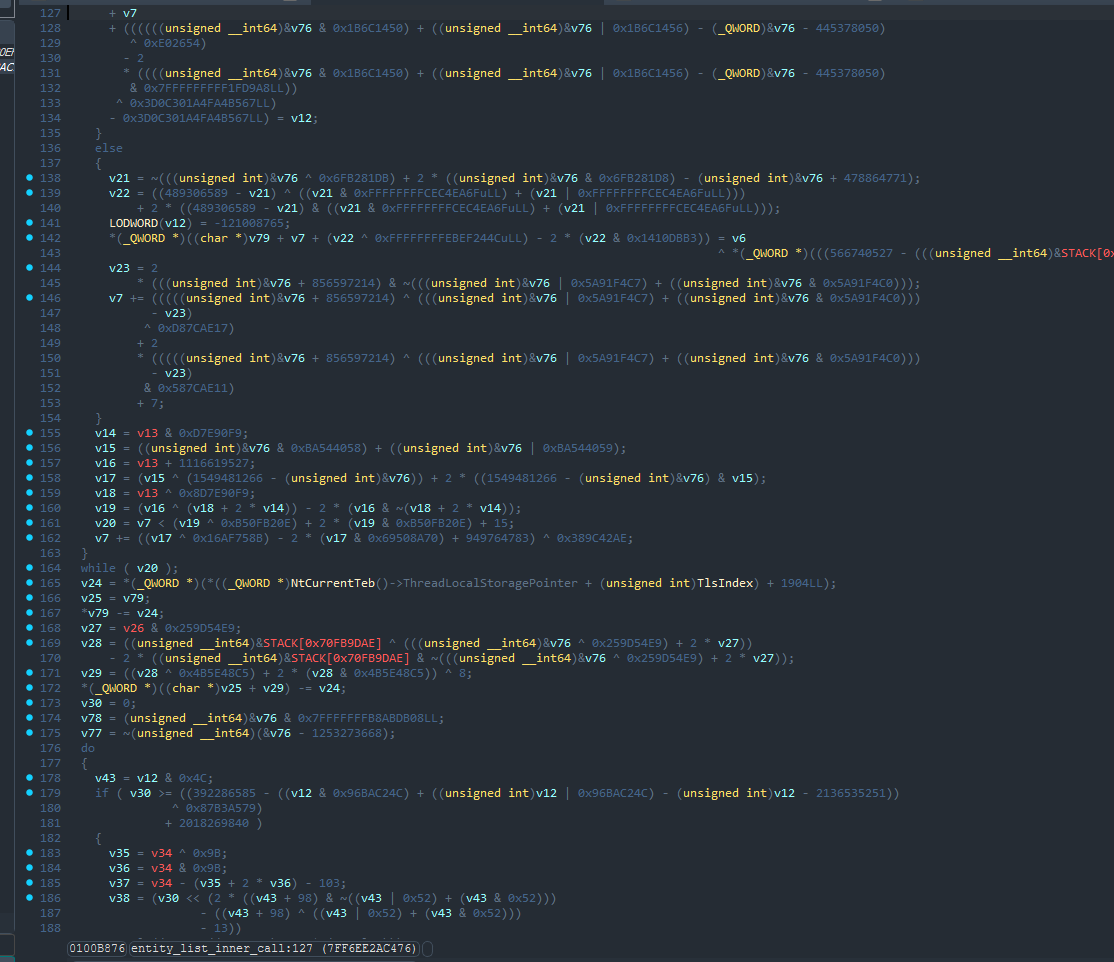Click the 0100B876 offset in status bar
This screenshot has width=1114, height=962.
(97, 948)
